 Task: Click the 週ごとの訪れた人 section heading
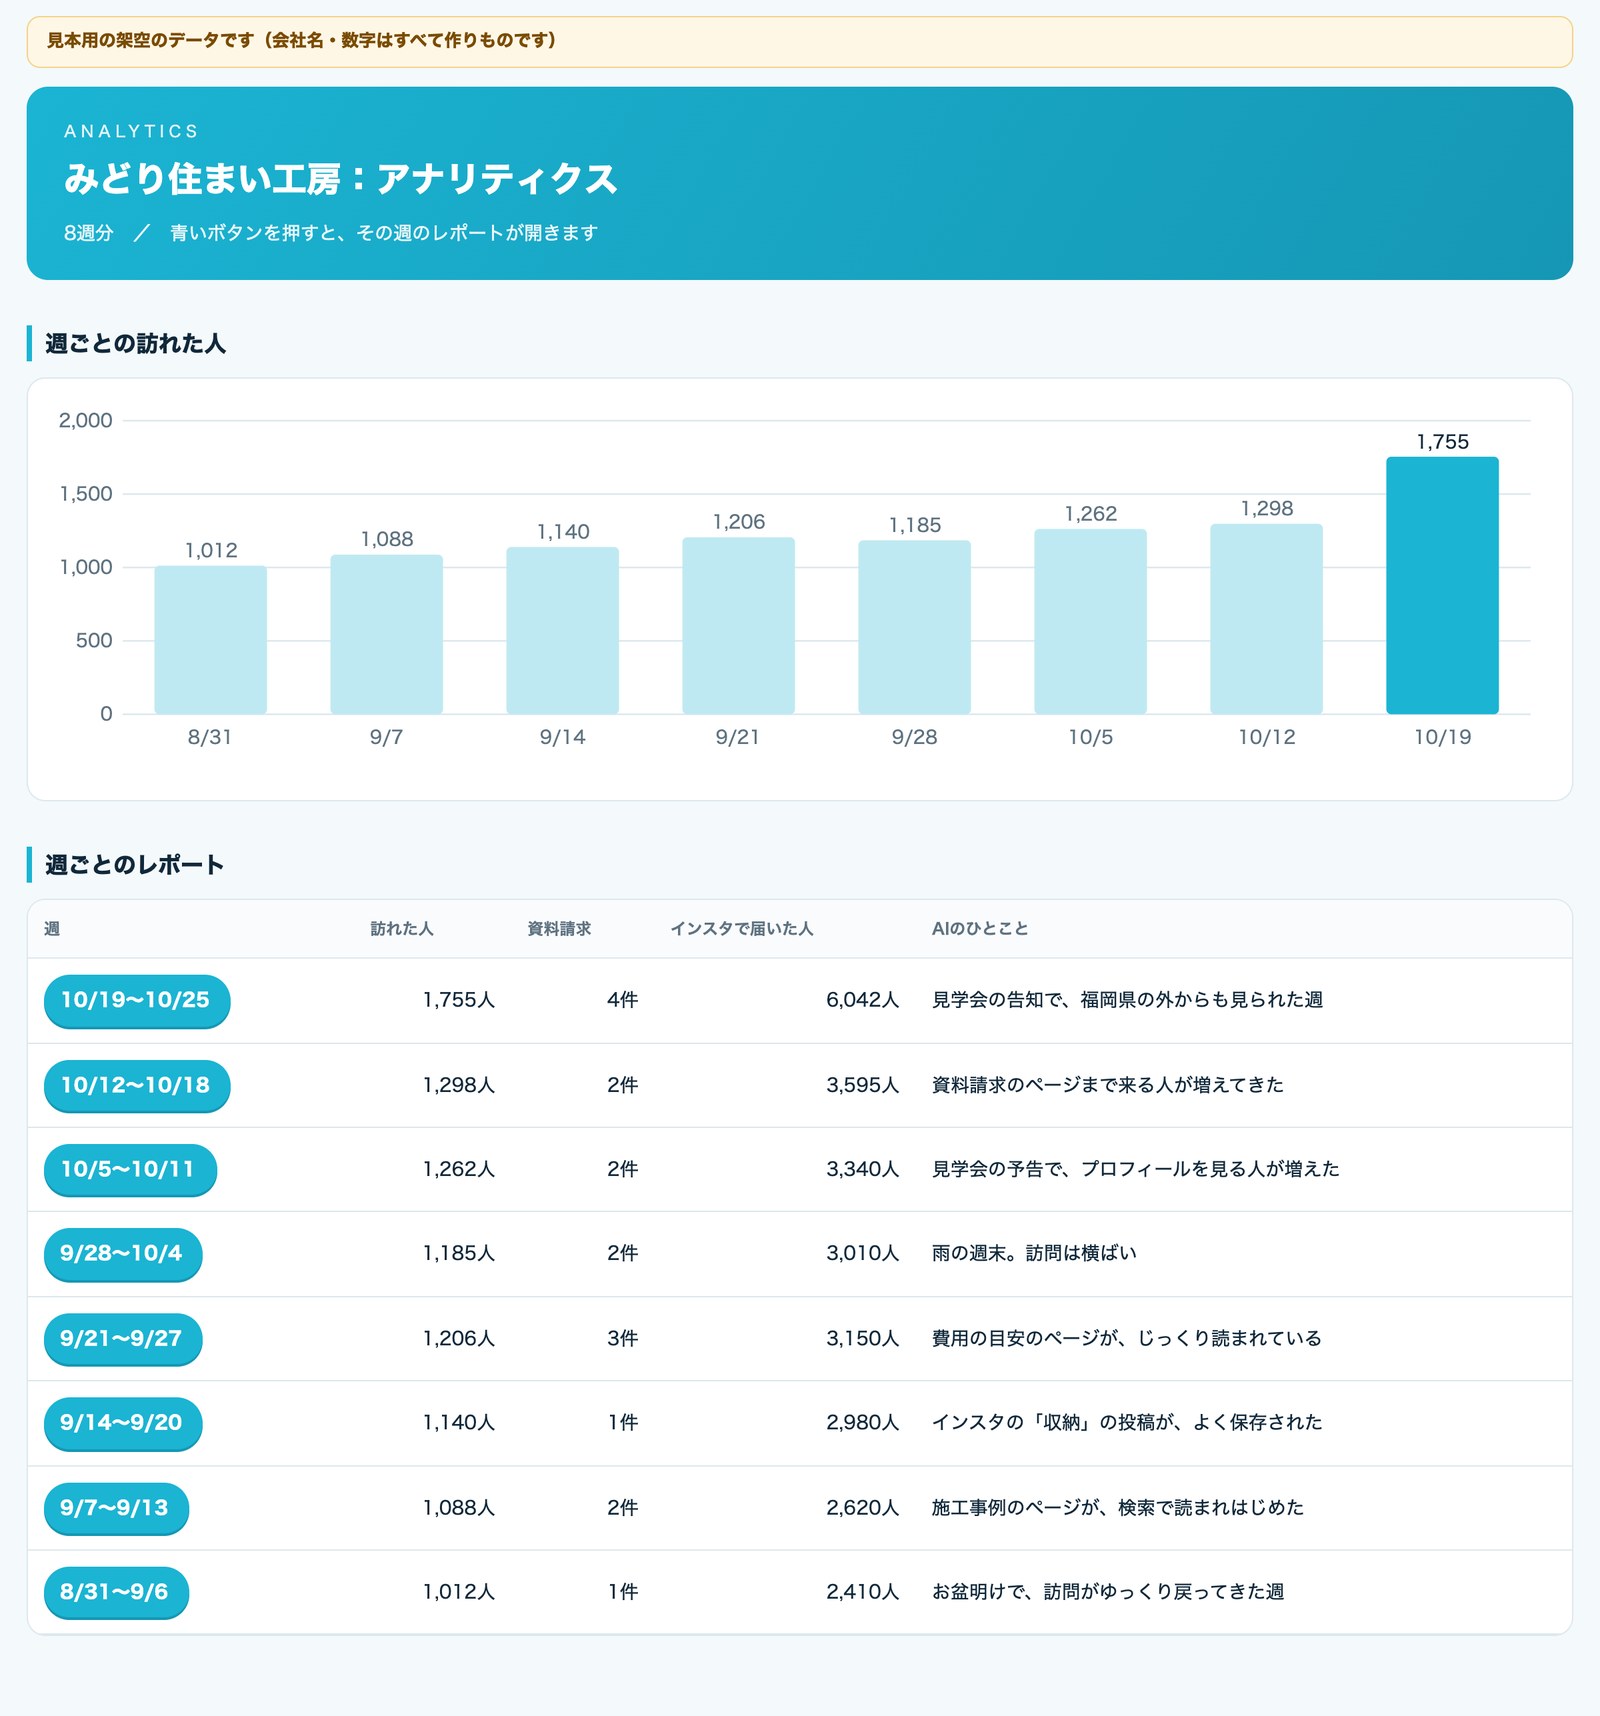coord(135,343)
